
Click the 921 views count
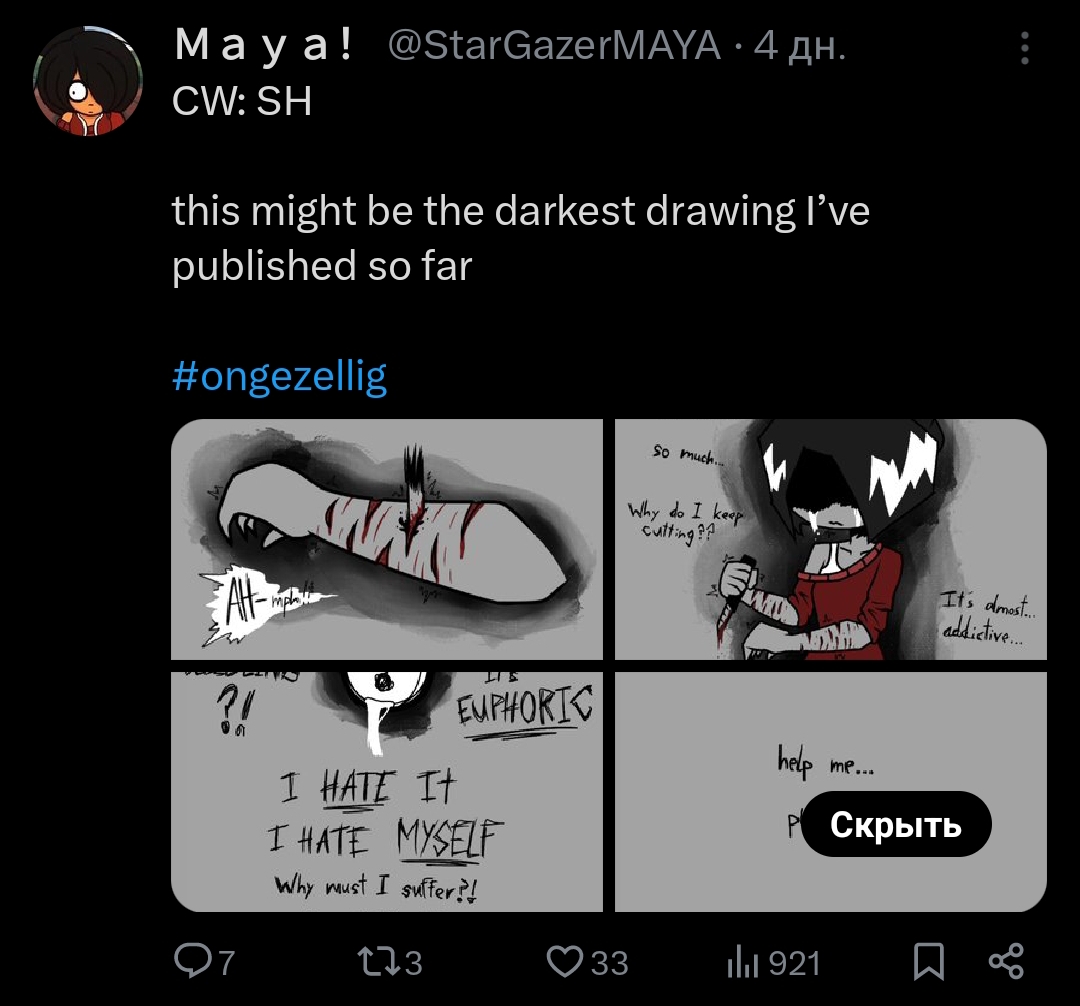[x=794, y=963]
